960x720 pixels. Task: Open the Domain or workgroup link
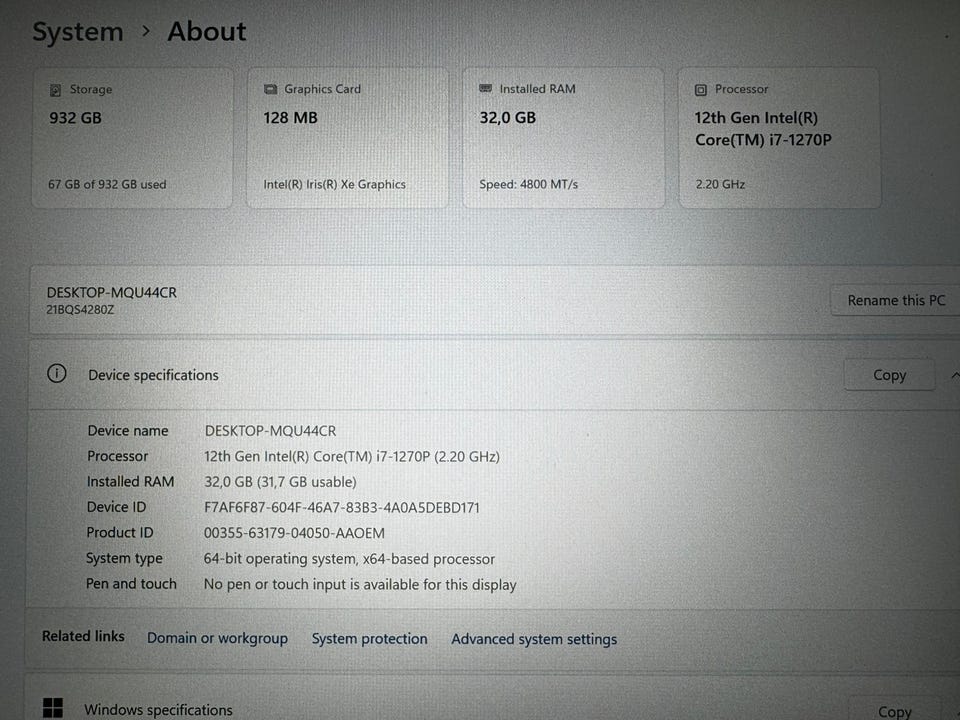click(217, 638)
